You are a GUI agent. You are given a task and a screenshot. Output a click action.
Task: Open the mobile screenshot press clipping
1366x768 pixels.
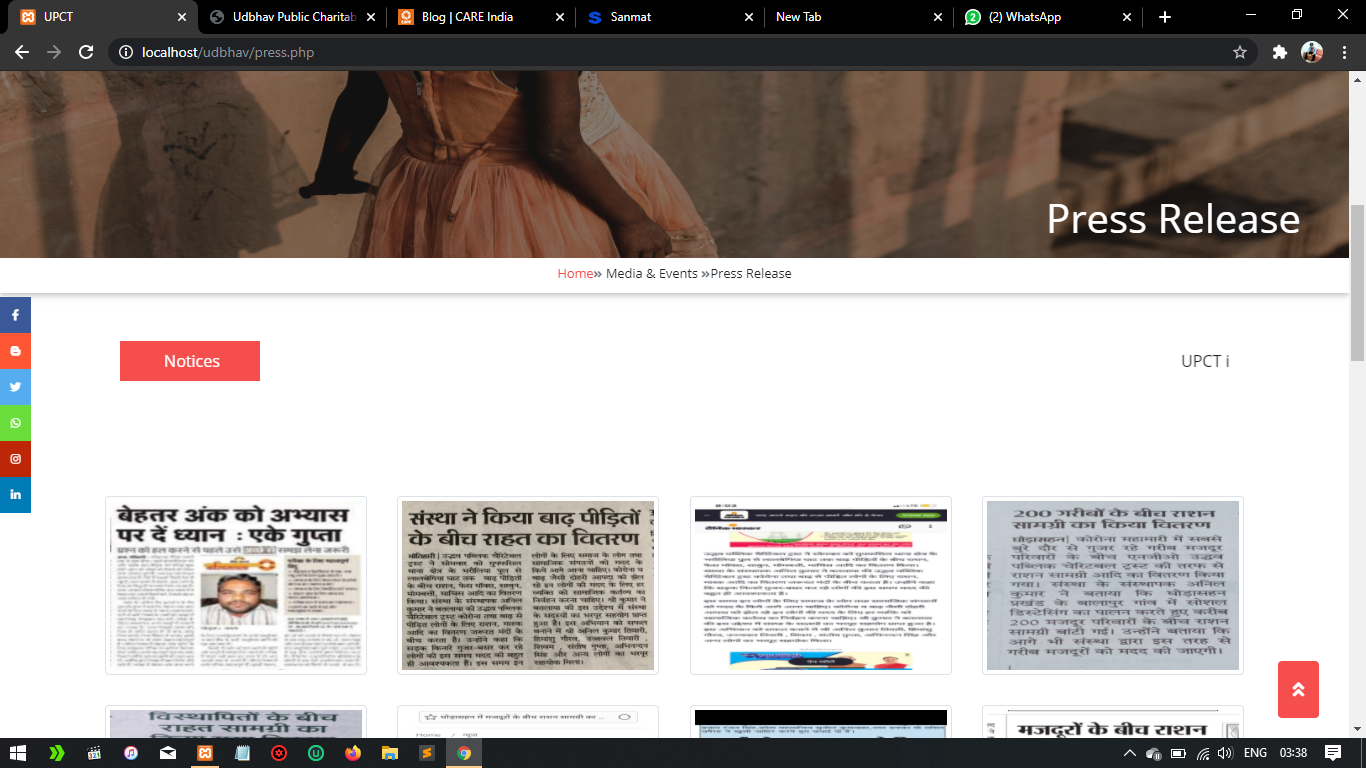pyautogui.click(x=821, y=585)
